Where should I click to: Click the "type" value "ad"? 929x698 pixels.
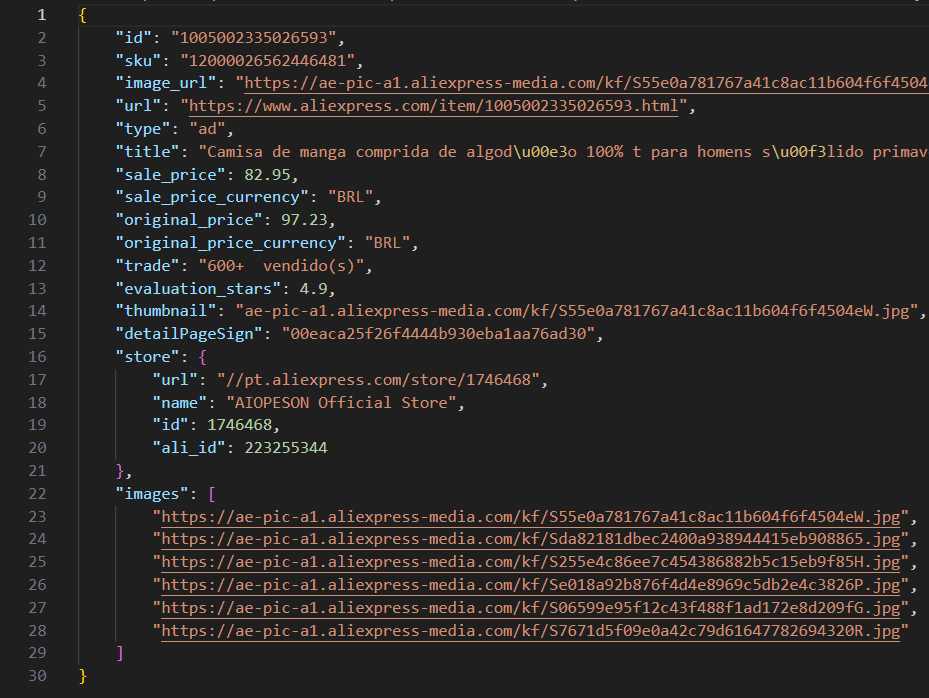click(207, 129)
